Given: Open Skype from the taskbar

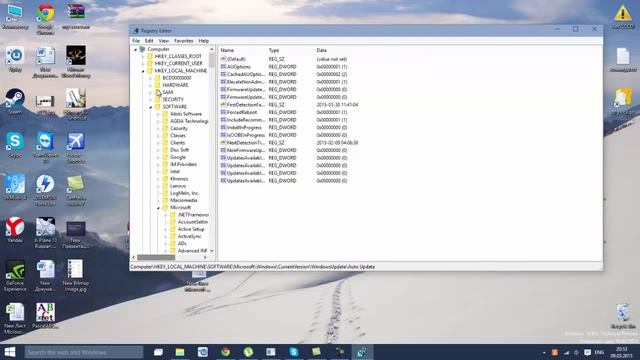Looking at the screenshot, I should click(293, 352).
